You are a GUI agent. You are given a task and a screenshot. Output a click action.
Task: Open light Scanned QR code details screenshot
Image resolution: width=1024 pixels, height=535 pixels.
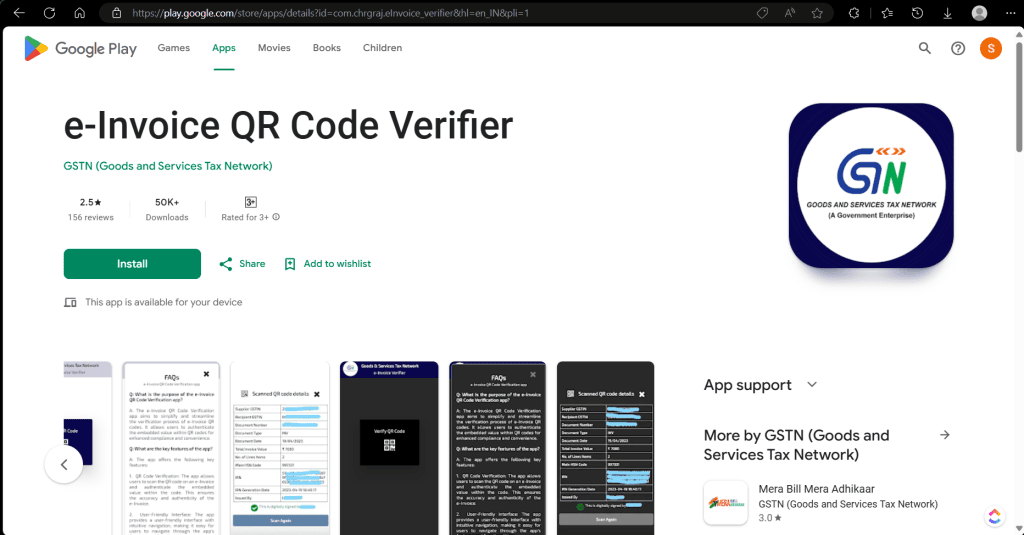280,448
